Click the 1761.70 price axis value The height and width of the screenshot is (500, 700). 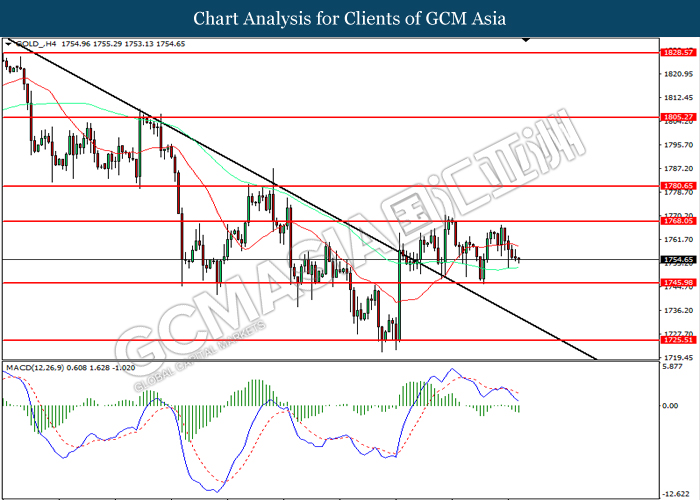(679, 240)
